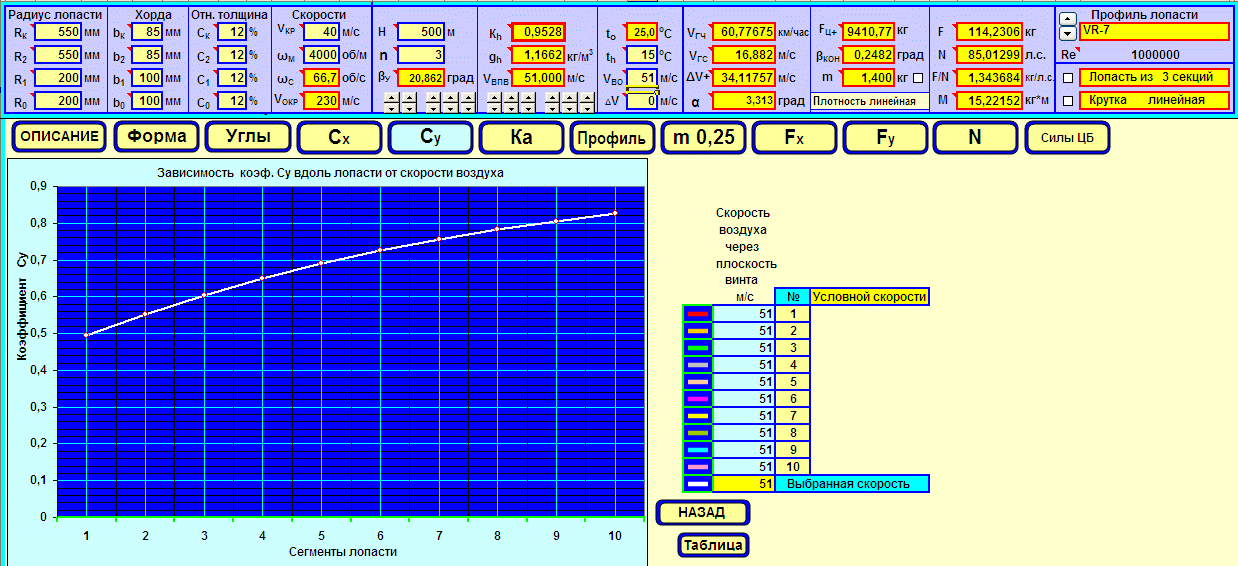Viewport: 1238px width, 566px height.
Task: Click the Плотность линейная field
Action: [x=863, y=101]
